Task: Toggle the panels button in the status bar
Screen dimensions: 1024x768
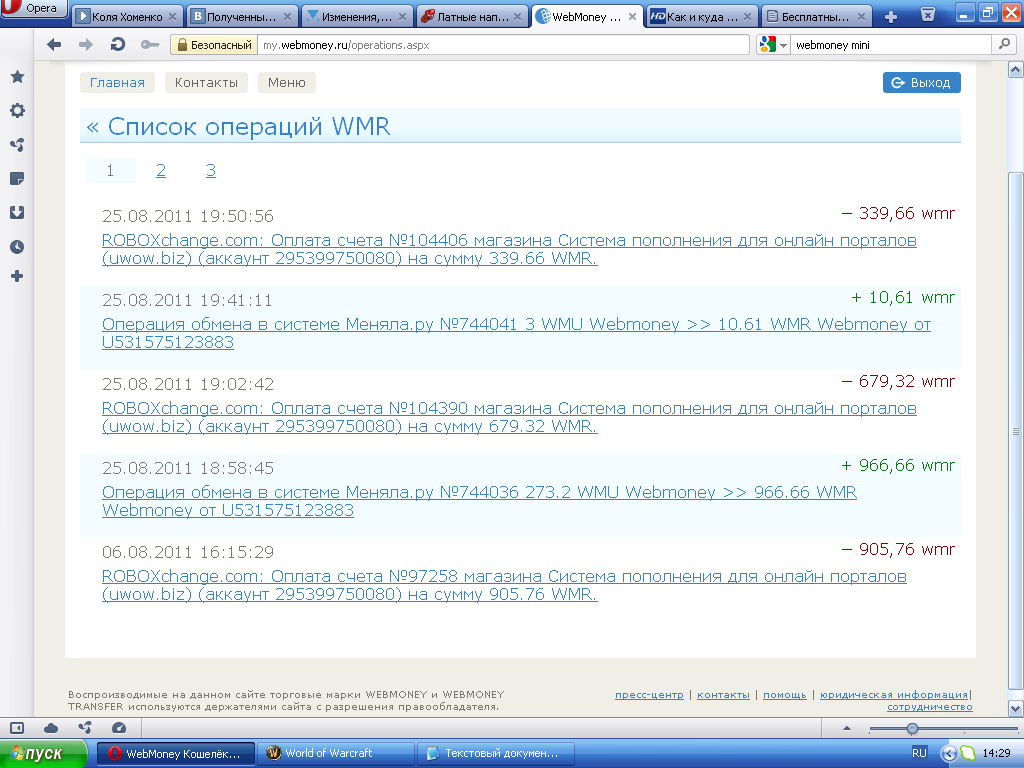Action: point(17,728)
